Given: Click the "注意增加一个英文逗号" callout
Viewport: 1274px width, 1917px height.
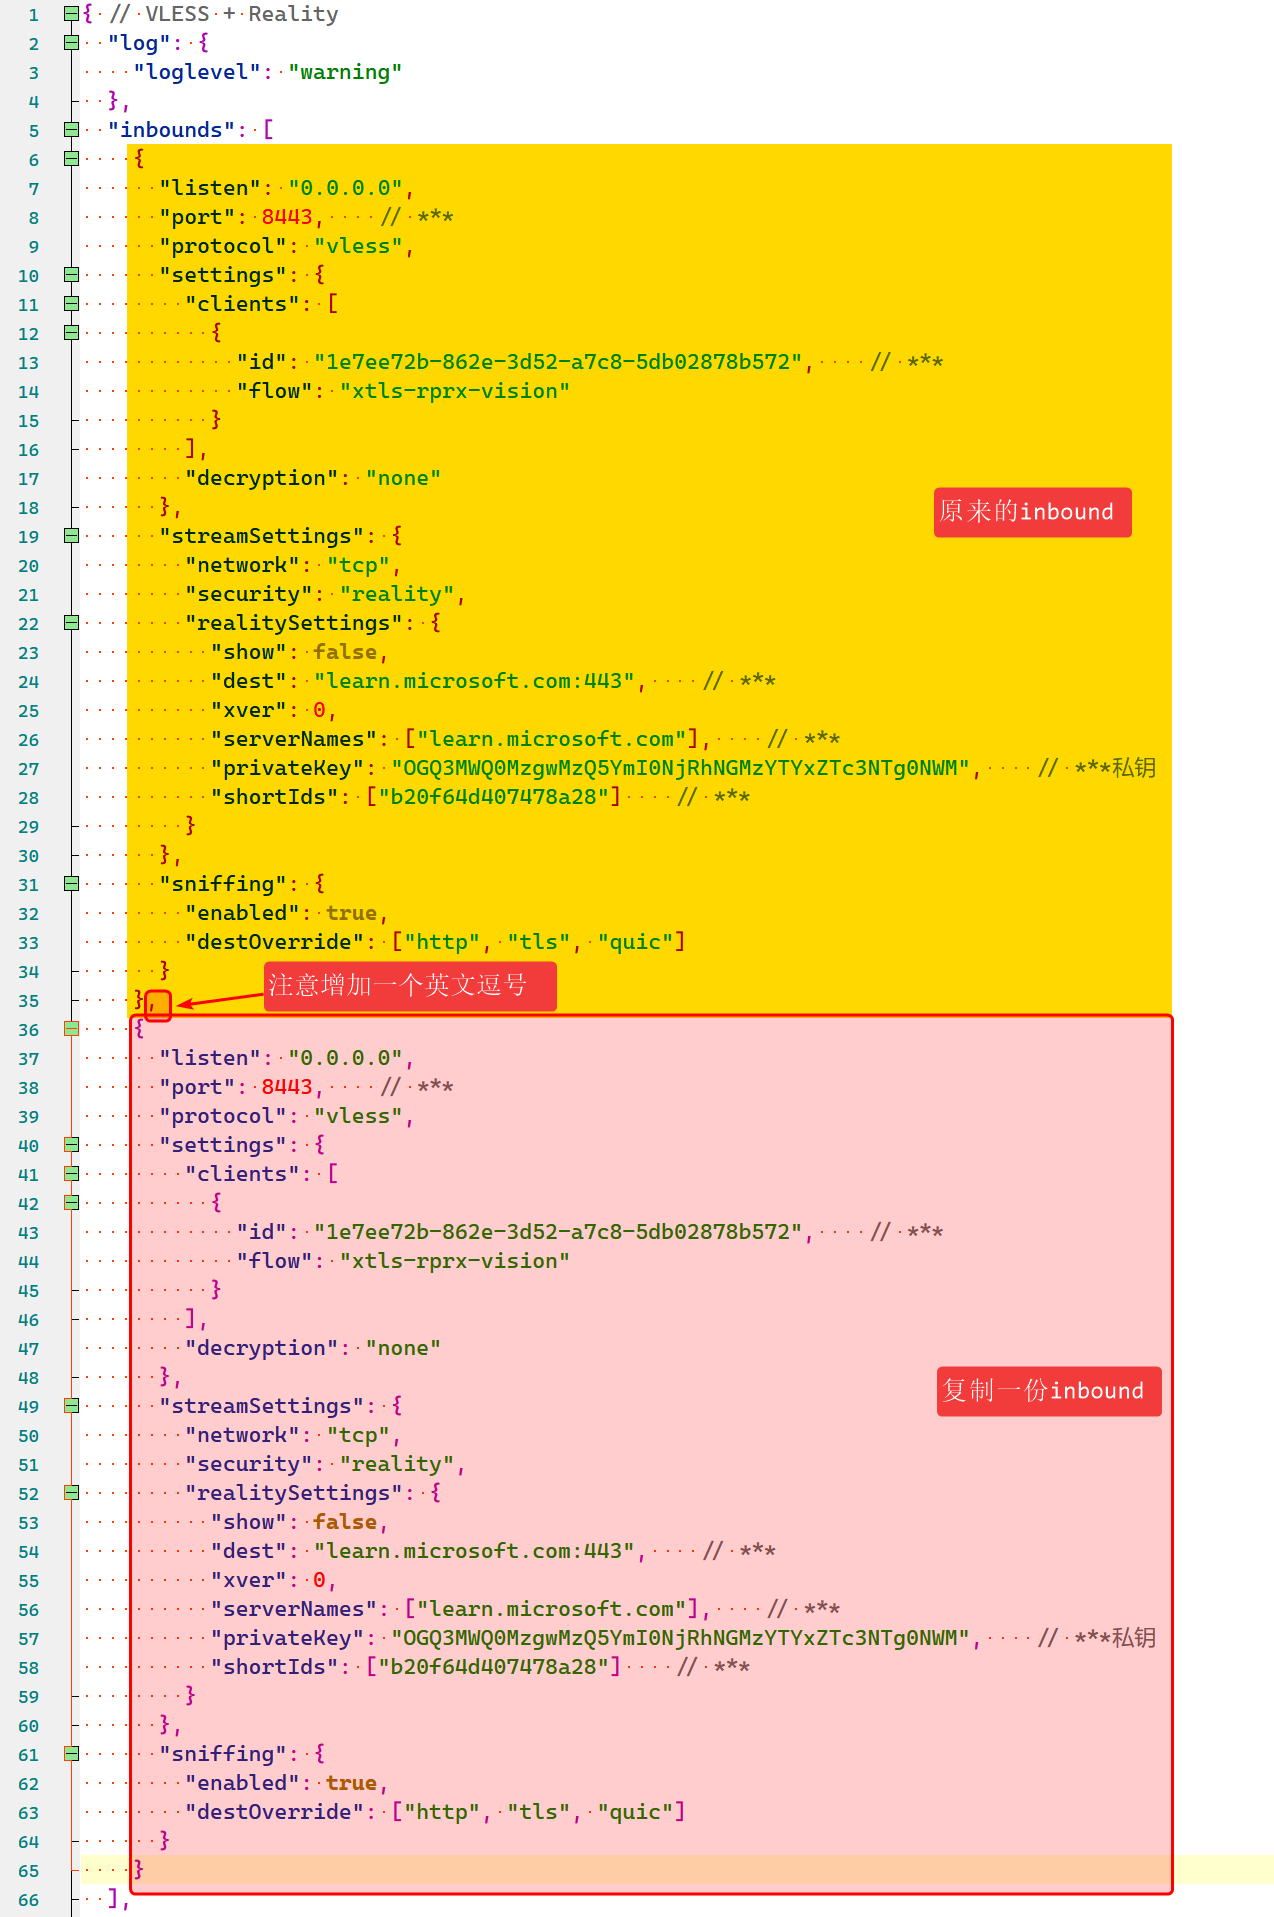Looking at the screenshot, I should coord(409,986).
